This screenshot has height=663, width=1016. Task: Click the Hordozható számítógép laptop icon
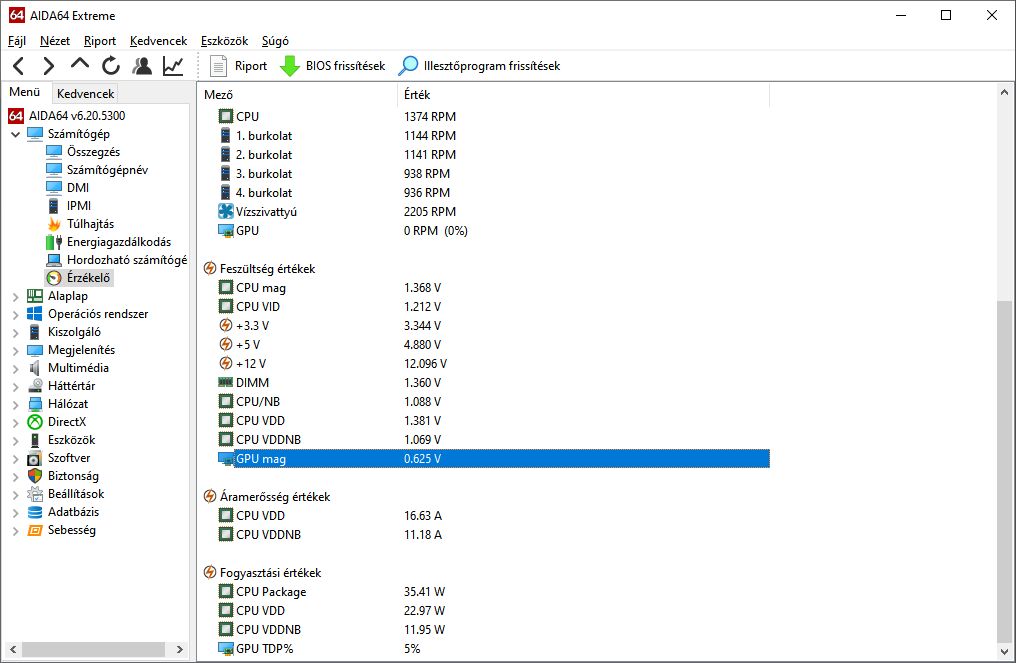click(54, 260)
